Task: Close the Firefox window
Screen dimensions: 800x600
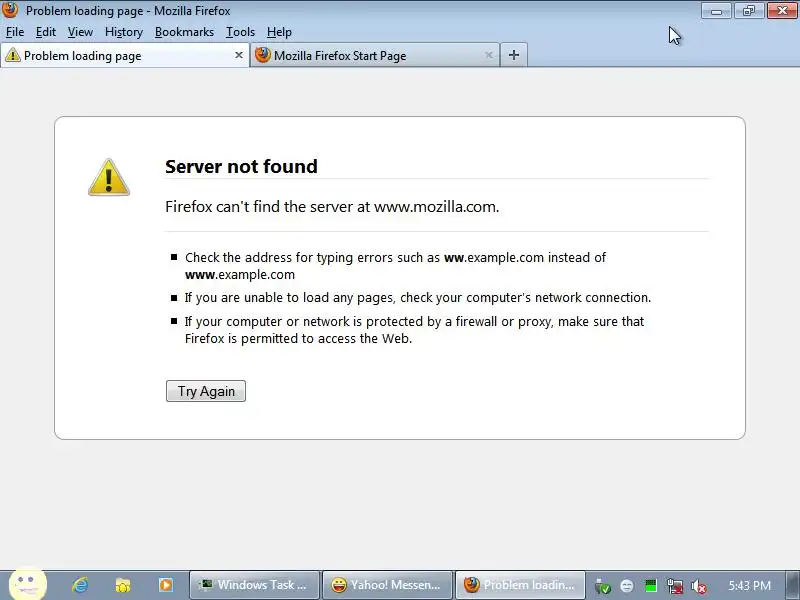Action: tap(782, 11)
